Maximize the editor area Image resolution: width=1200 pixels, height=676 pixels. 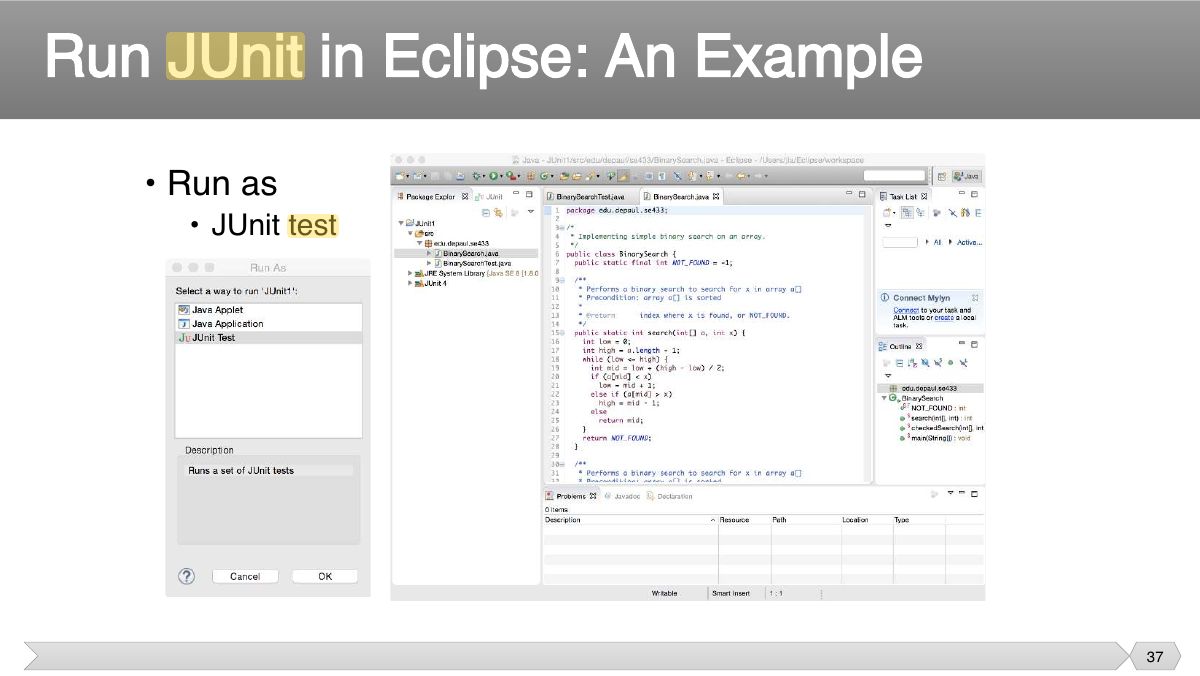pyautogui.click(x=862, y=195)
